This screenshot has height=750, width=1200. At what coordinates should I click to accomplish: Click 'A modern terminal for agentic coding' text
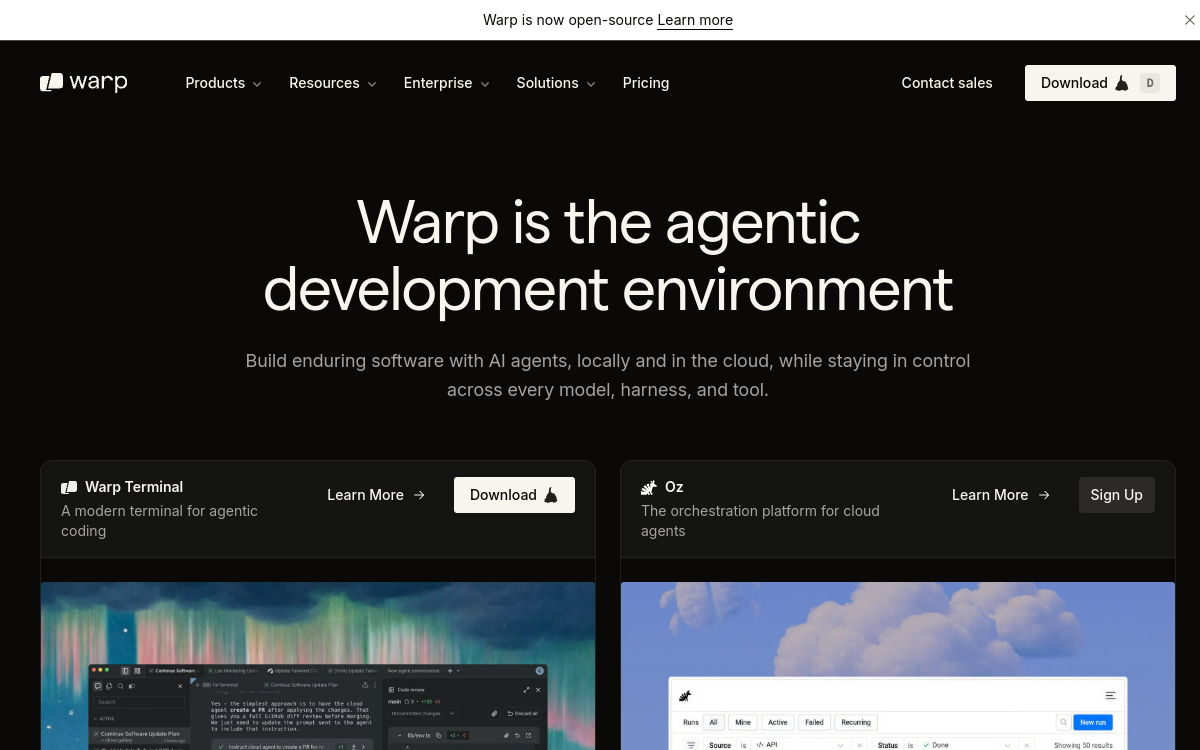pos(160,521)
